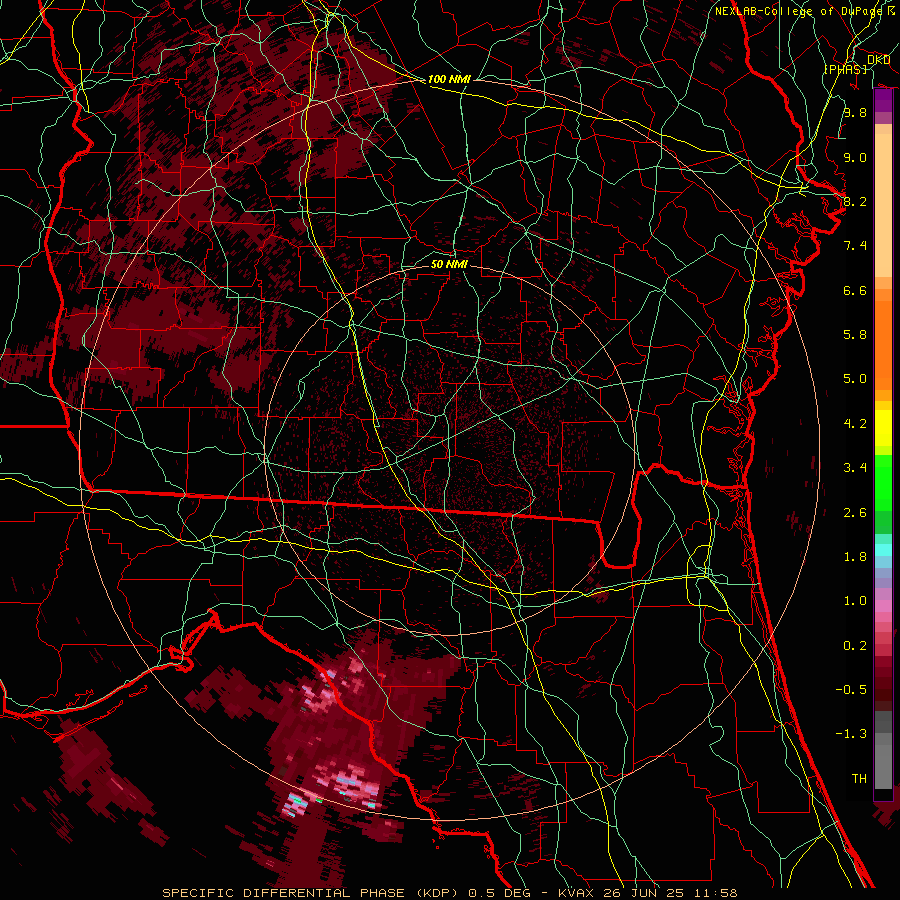Screen dimensions: 900x900
Task: Click the DKD product code label
Action: (x=879, y=60)
